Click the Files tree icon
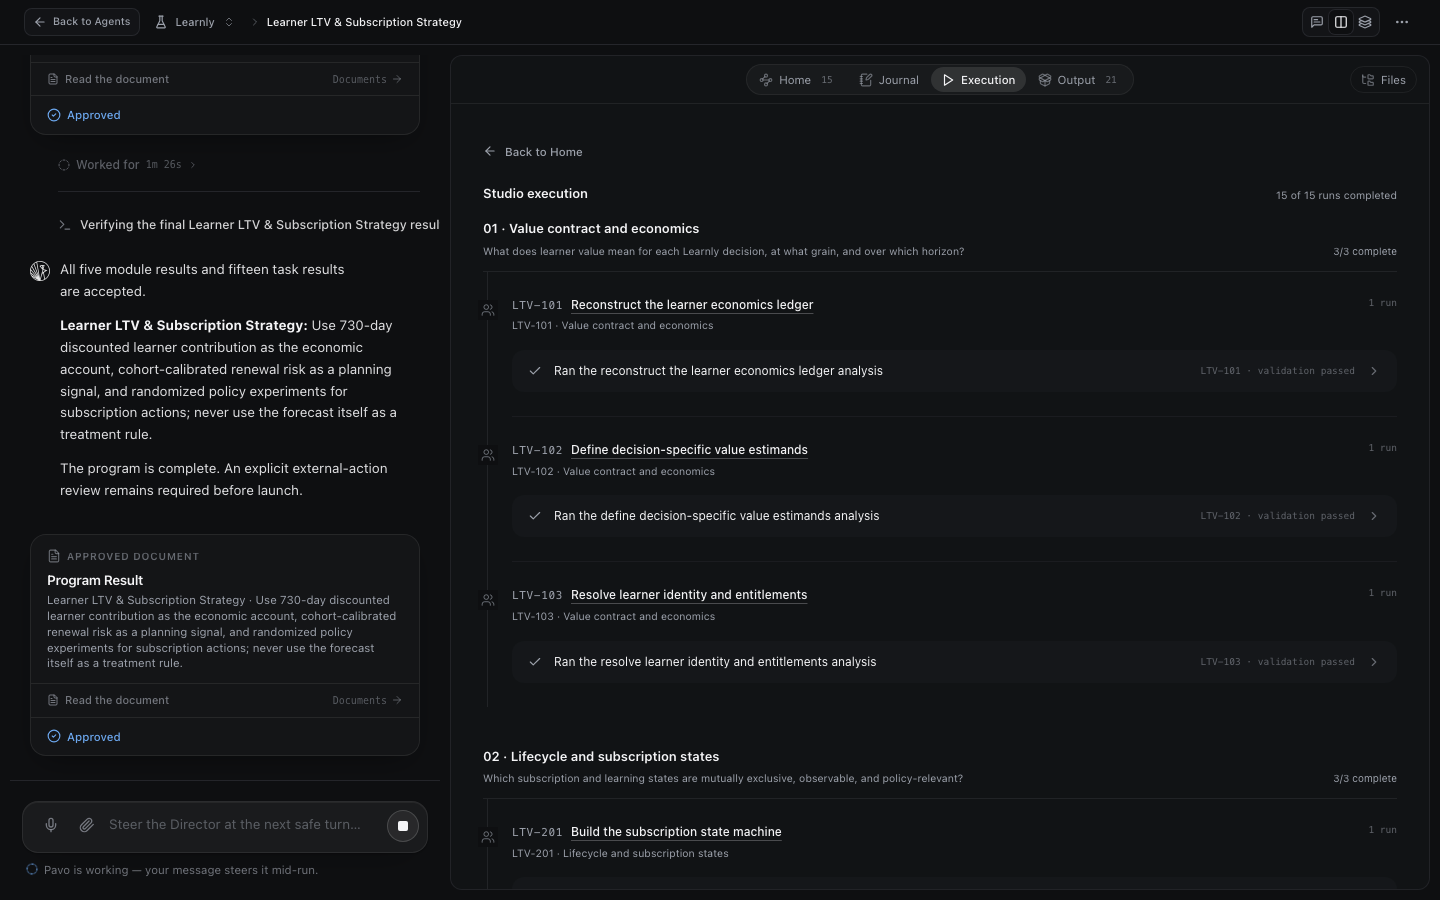Screen dimensions: 1440x900 click(x=1368, y=80)
